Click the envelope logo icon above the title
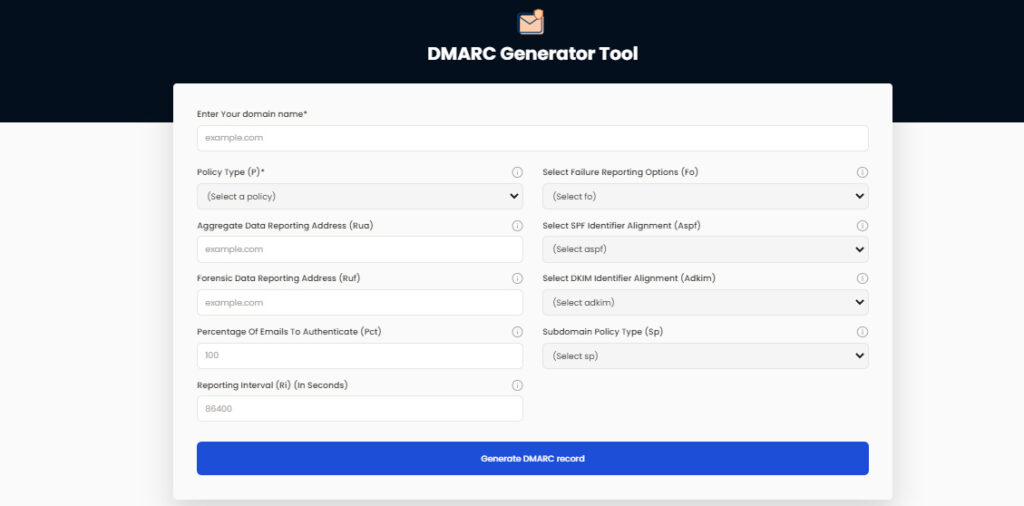 [x=531, y=22]
